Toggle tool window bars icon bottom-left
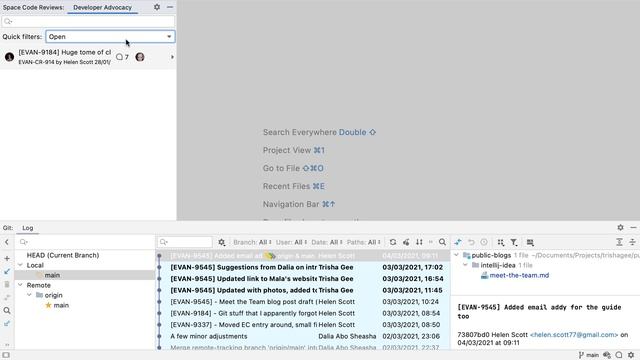Image resolution: width=640 pixels, height=360 pixels. (6, 355)
